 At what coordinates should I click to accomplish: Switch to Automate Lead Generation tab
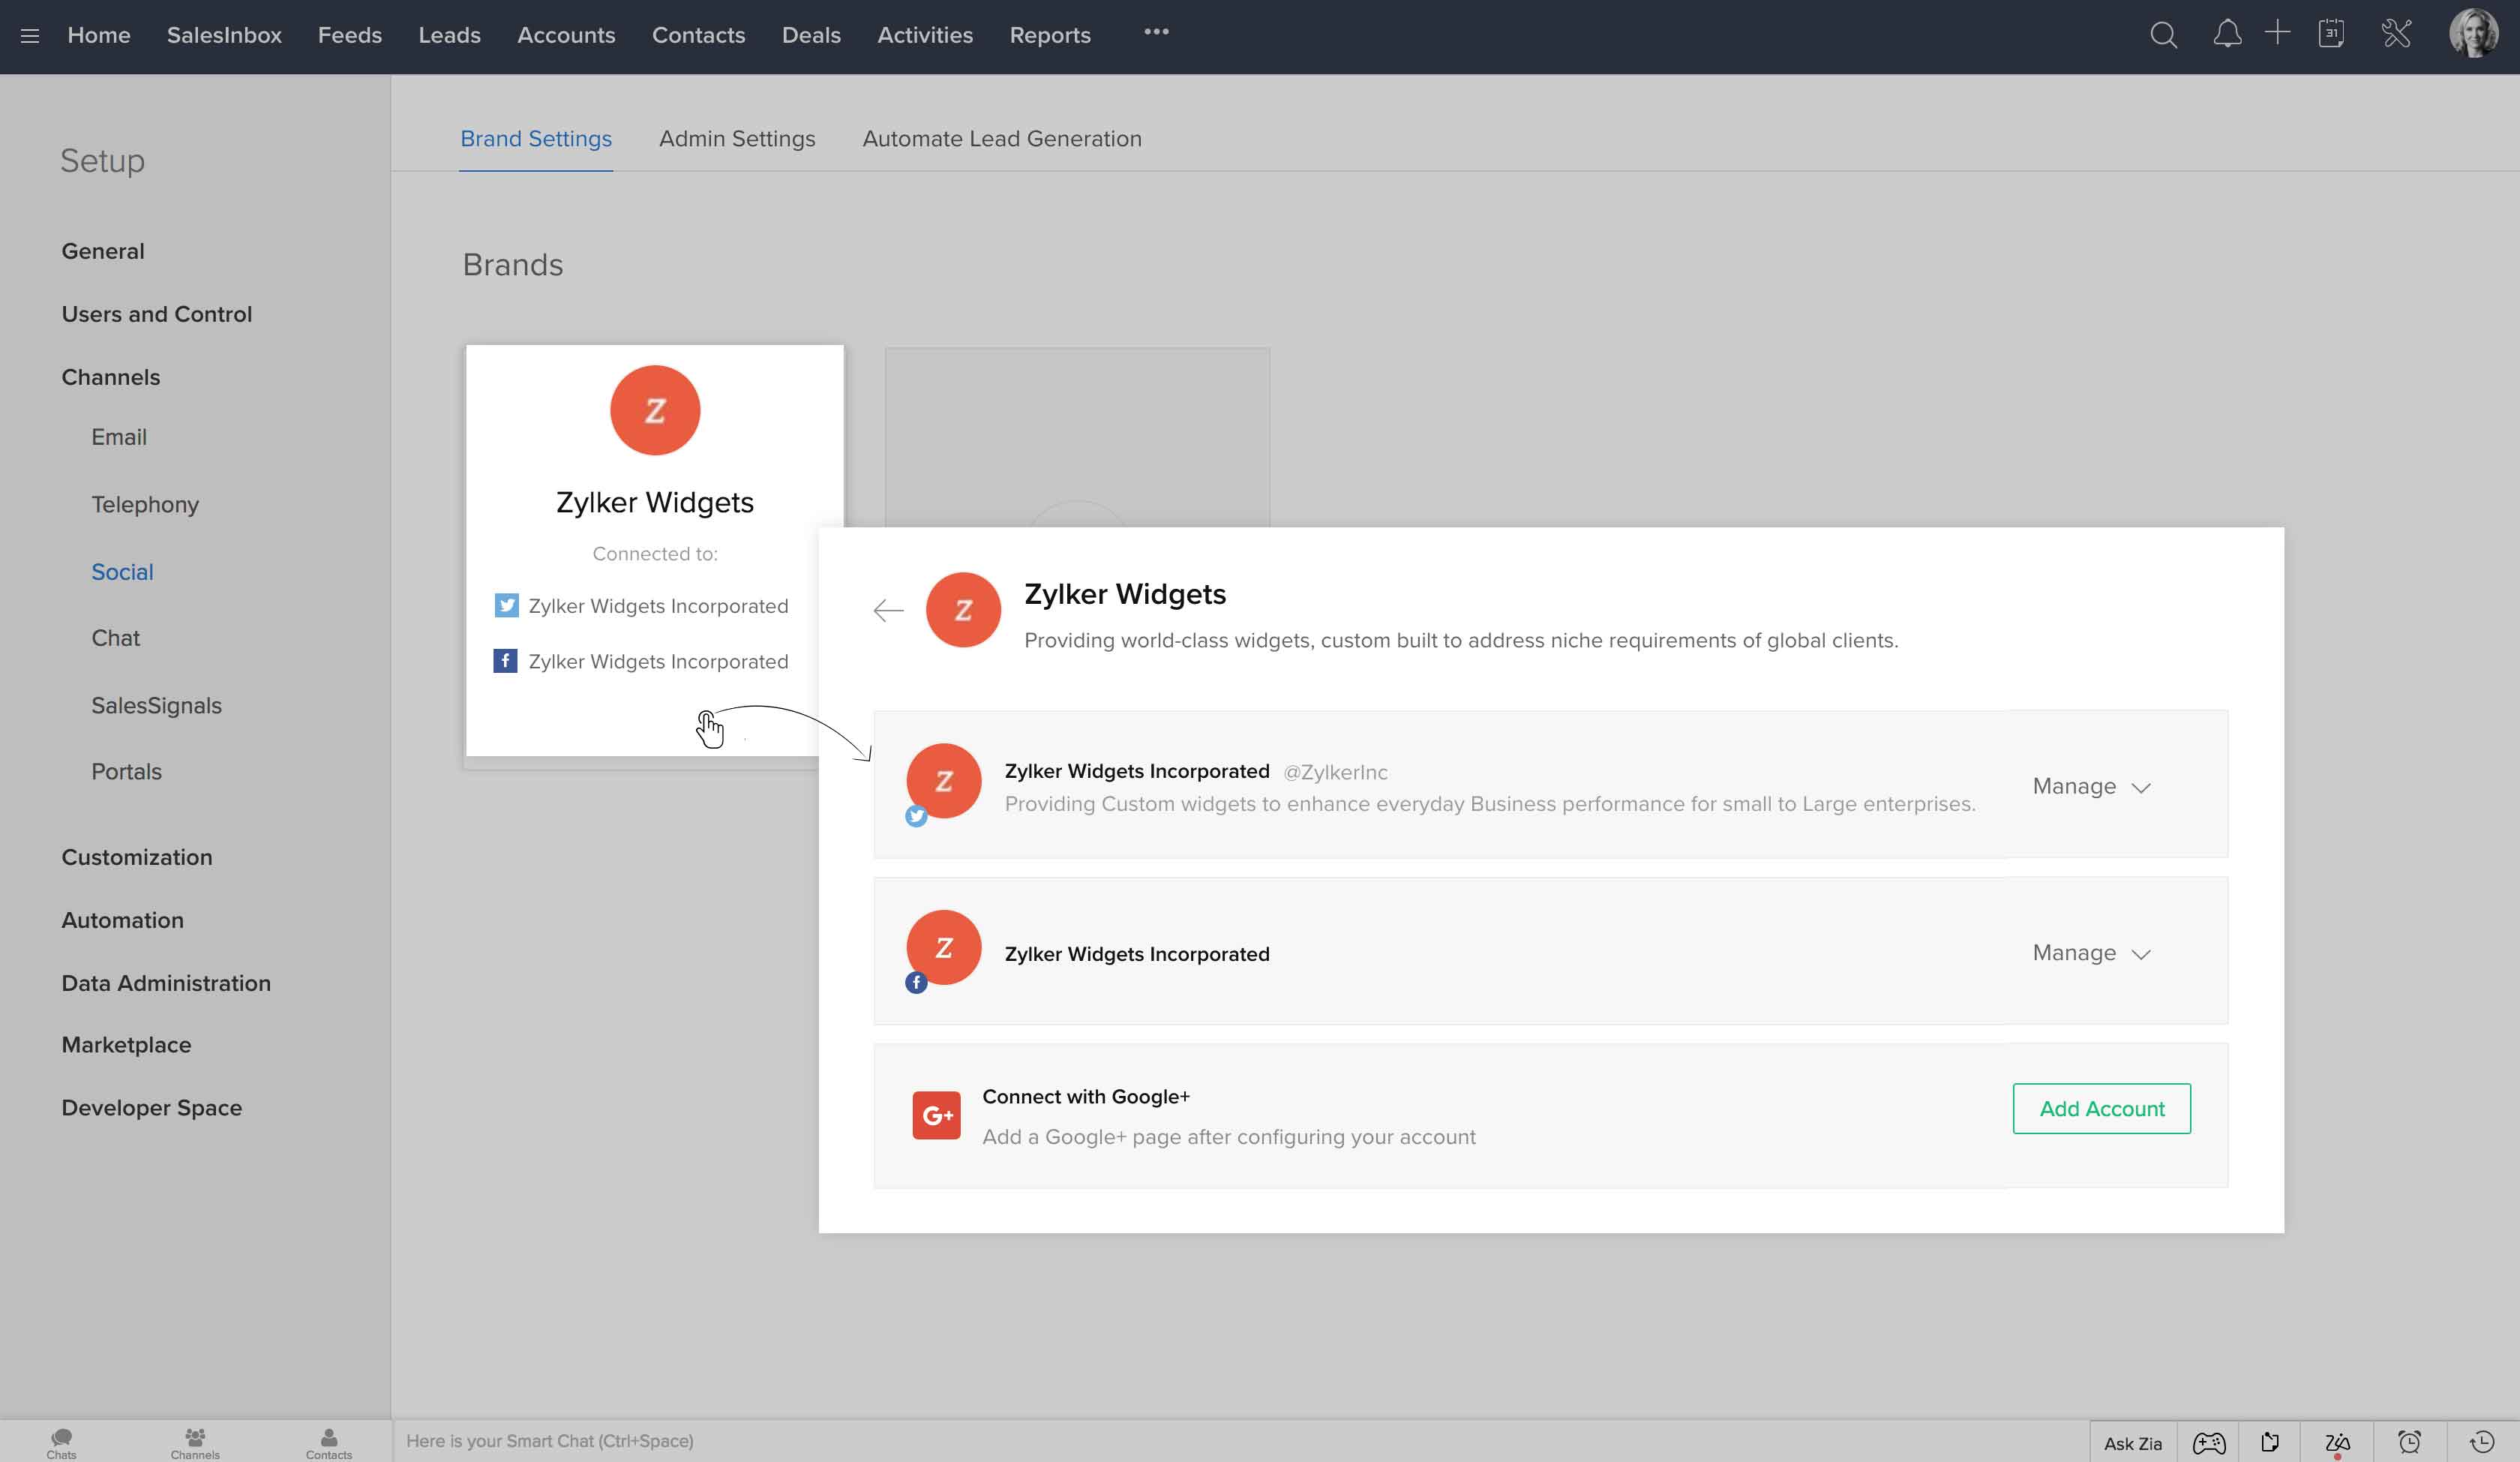[1002, 139]
